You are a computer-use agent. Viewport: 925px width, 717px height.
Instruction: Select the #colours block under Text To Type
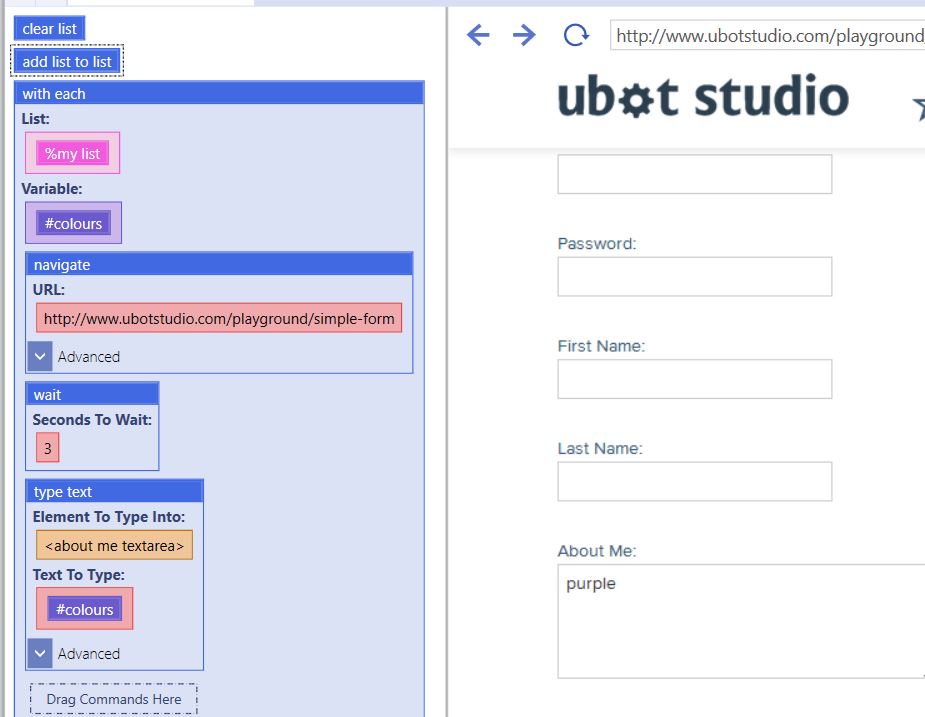click(84, 609)
